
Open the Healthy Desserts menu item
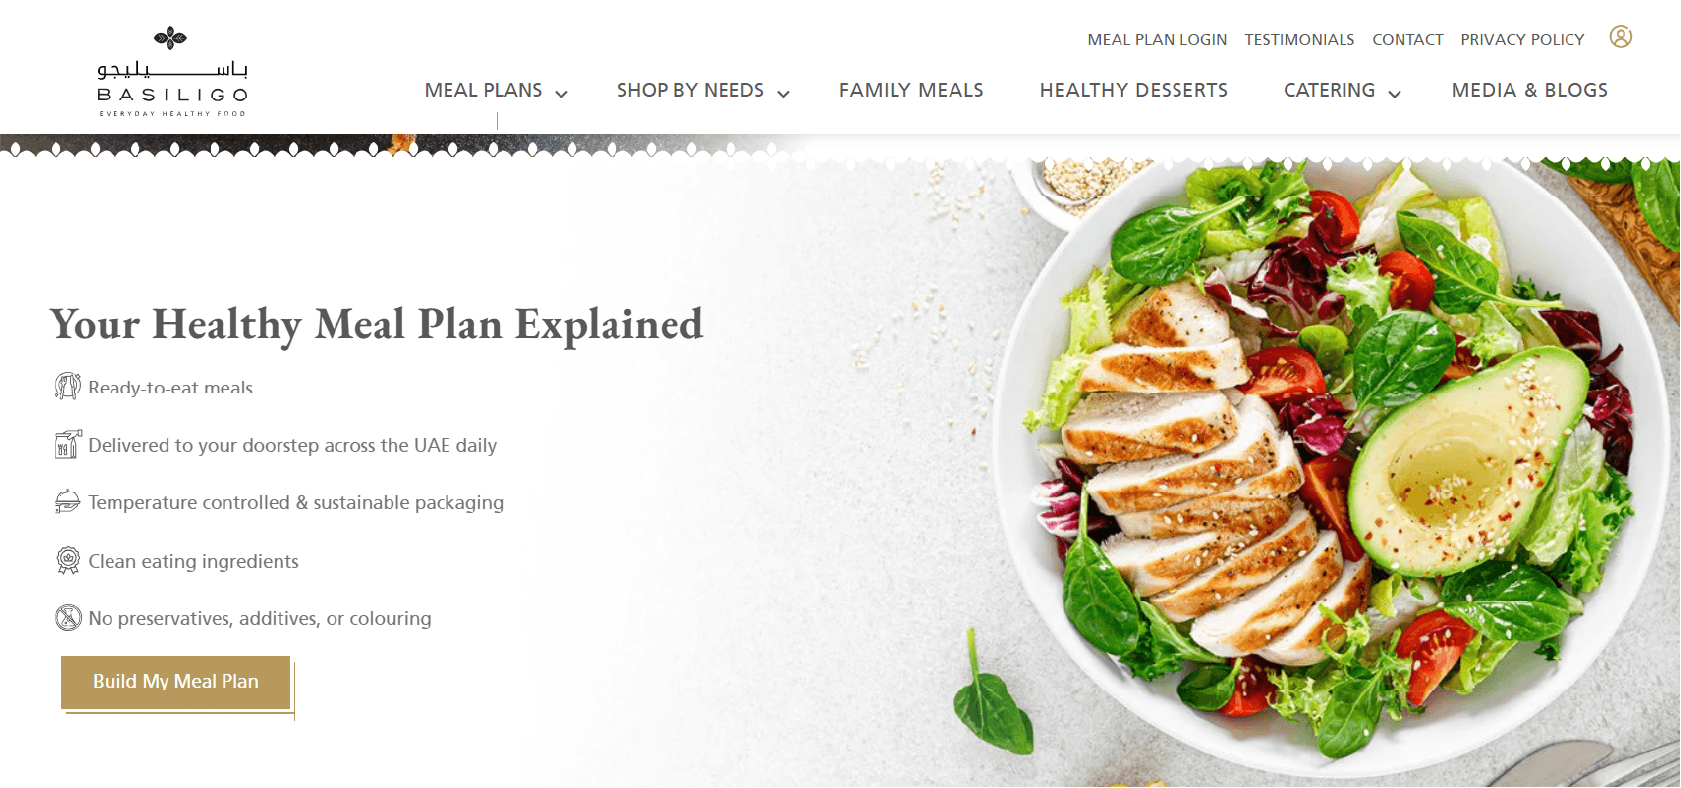pos(1133,91)
